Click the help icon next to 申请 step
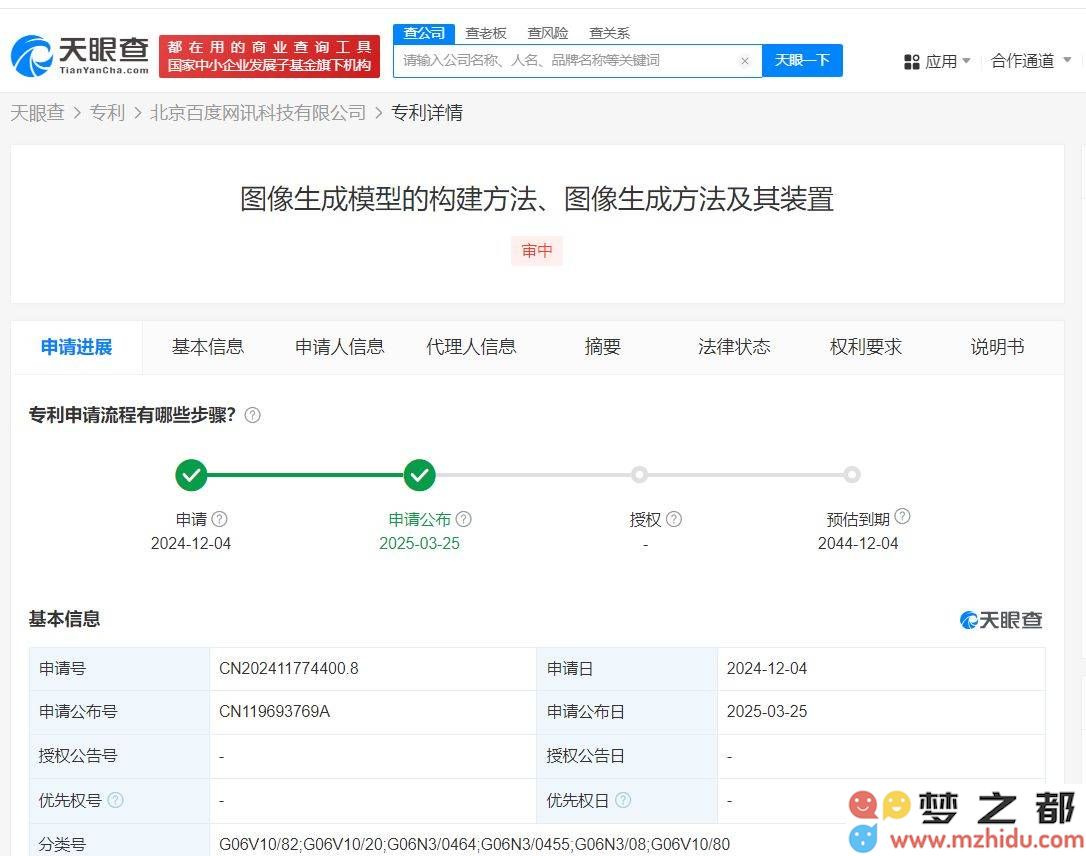Viewport: 1086px width, 856px height. [x=220, y=519]
